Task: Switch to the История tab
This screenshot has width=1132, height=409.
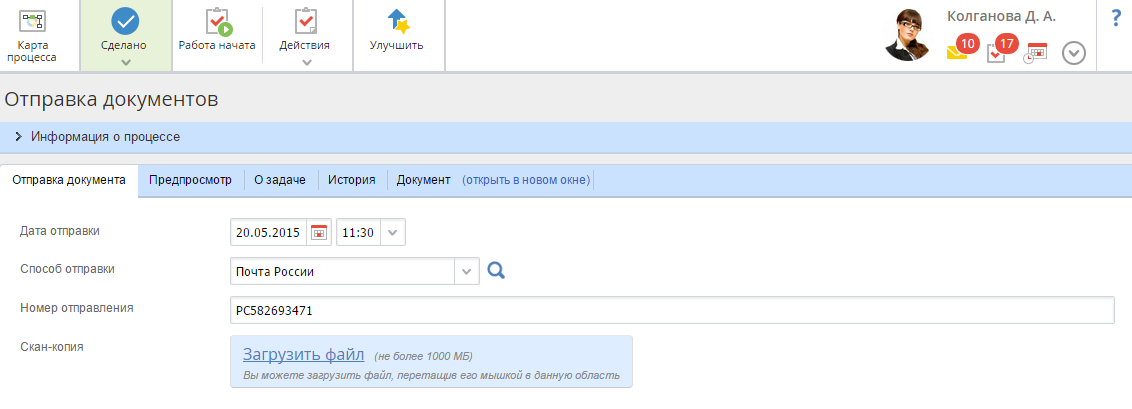Action: coord(352,180)
